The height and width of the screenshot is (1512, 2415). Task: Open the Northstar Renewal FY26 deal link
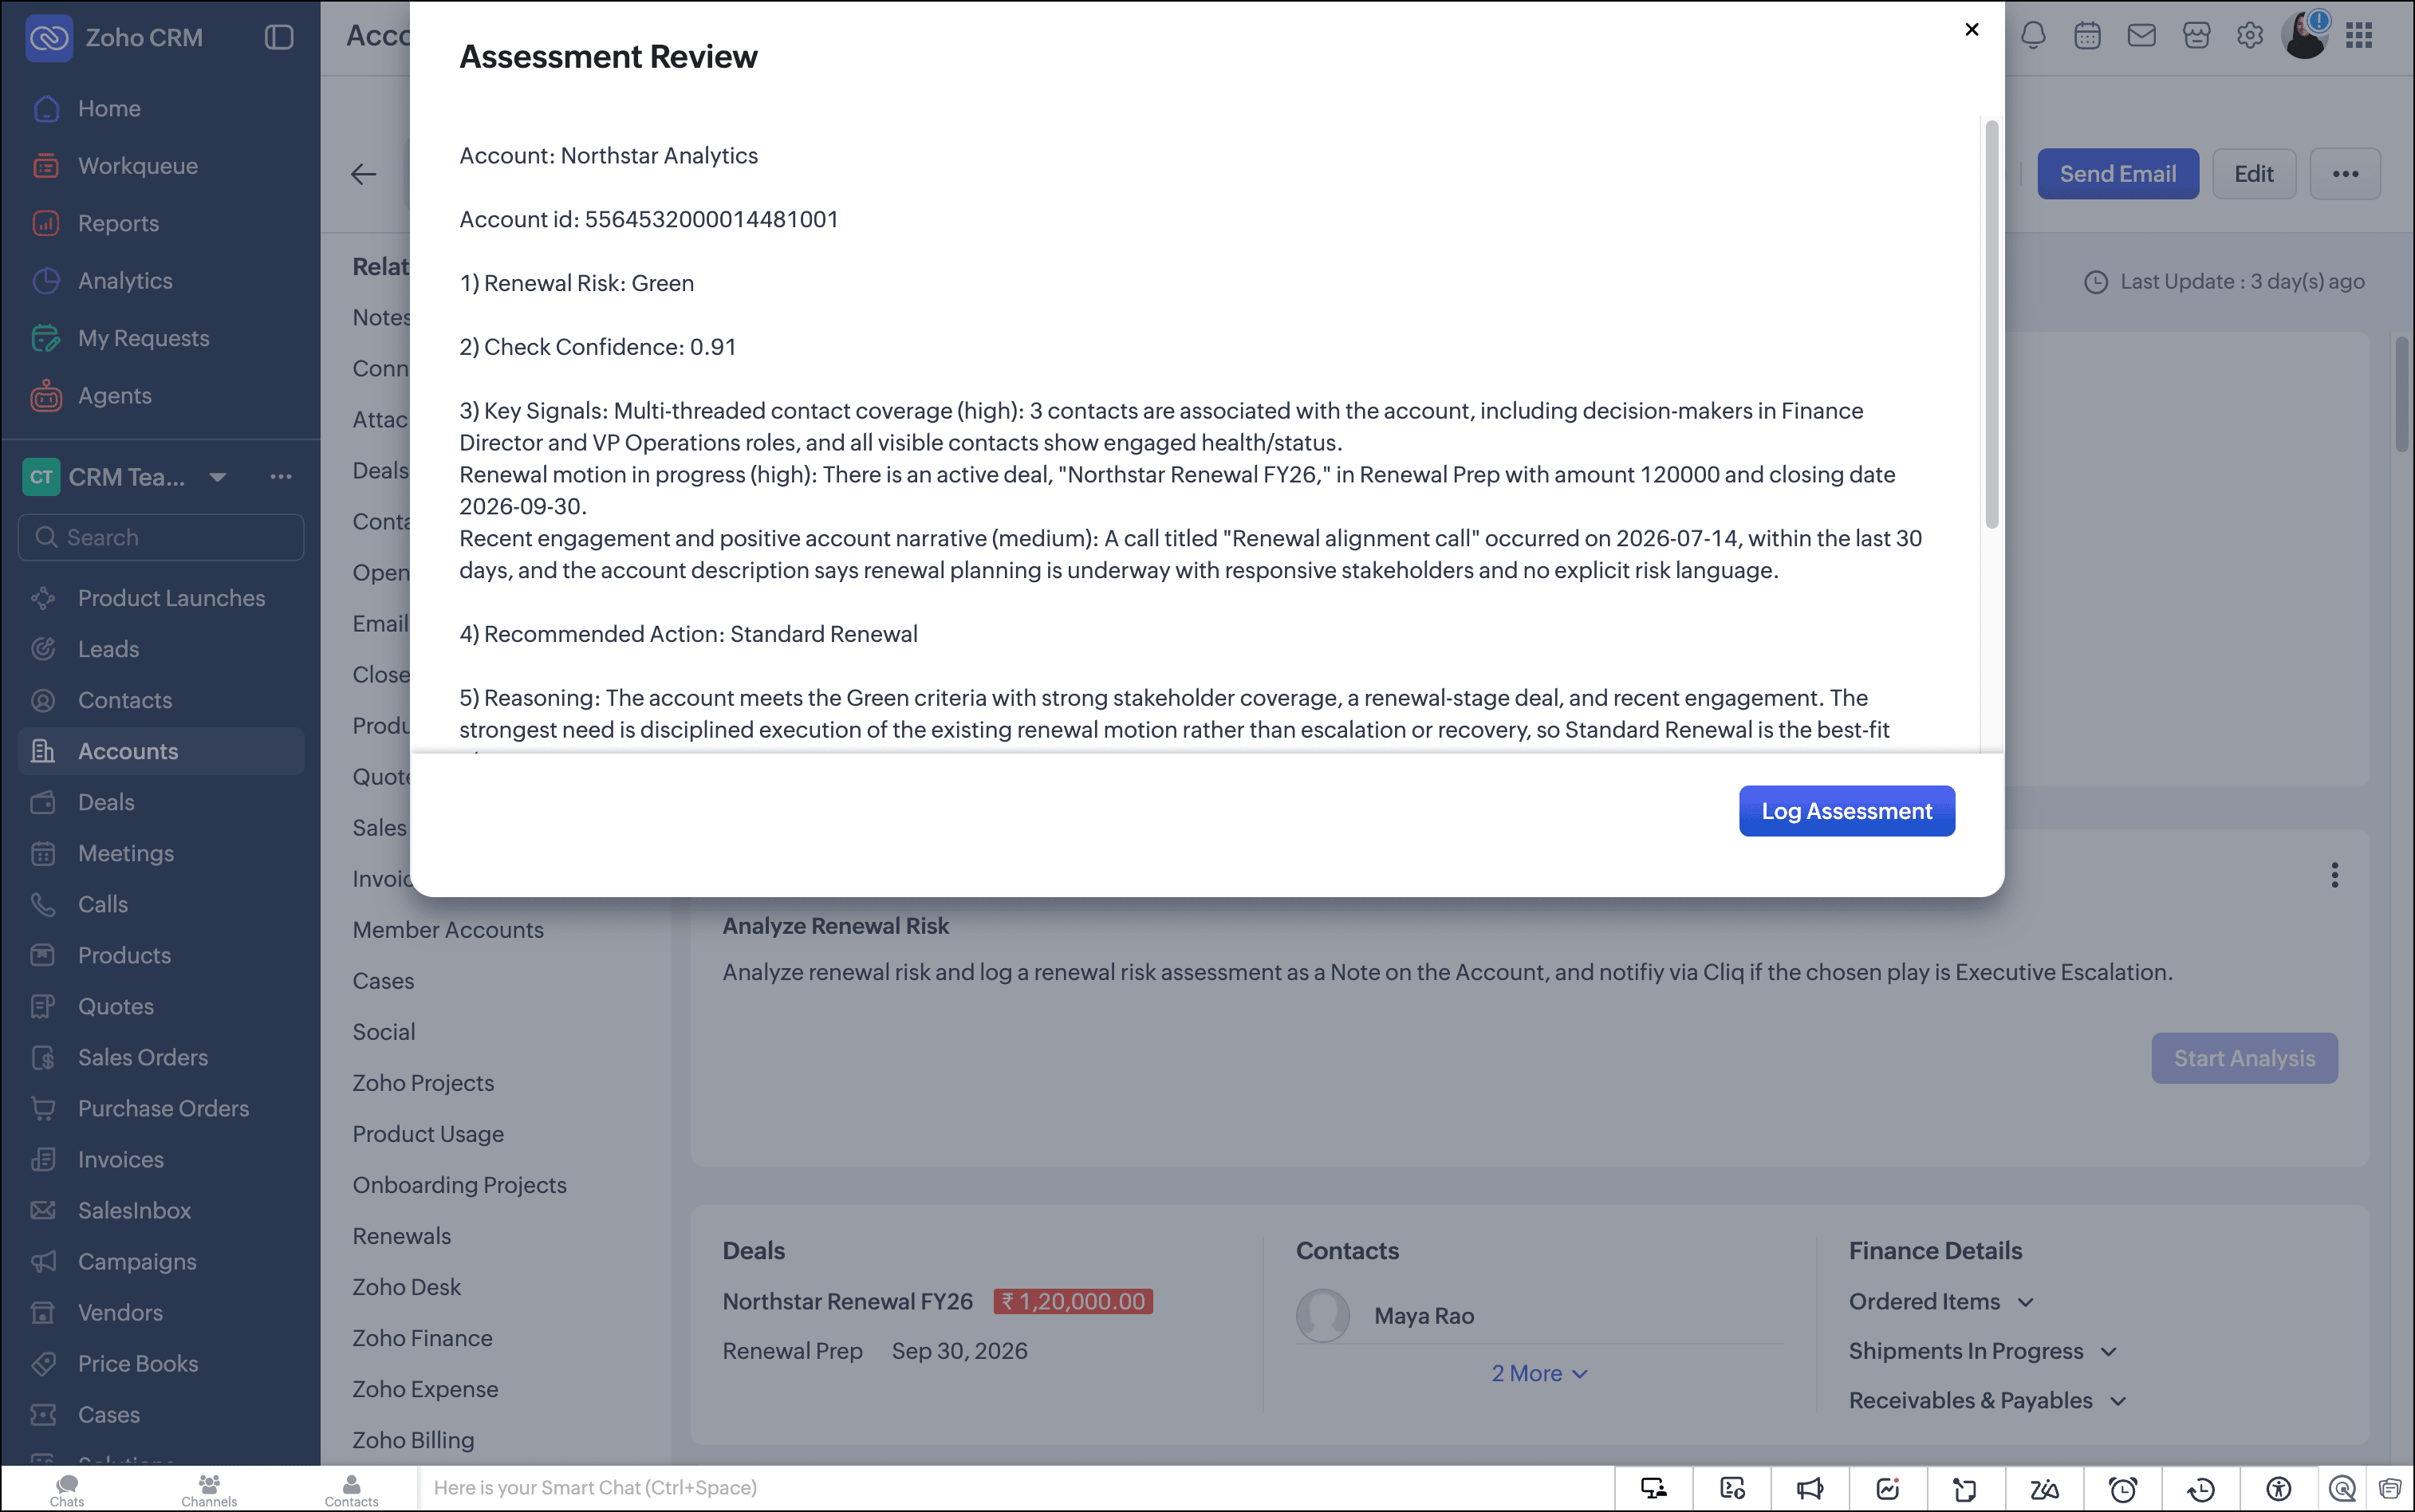(848, 1301)
